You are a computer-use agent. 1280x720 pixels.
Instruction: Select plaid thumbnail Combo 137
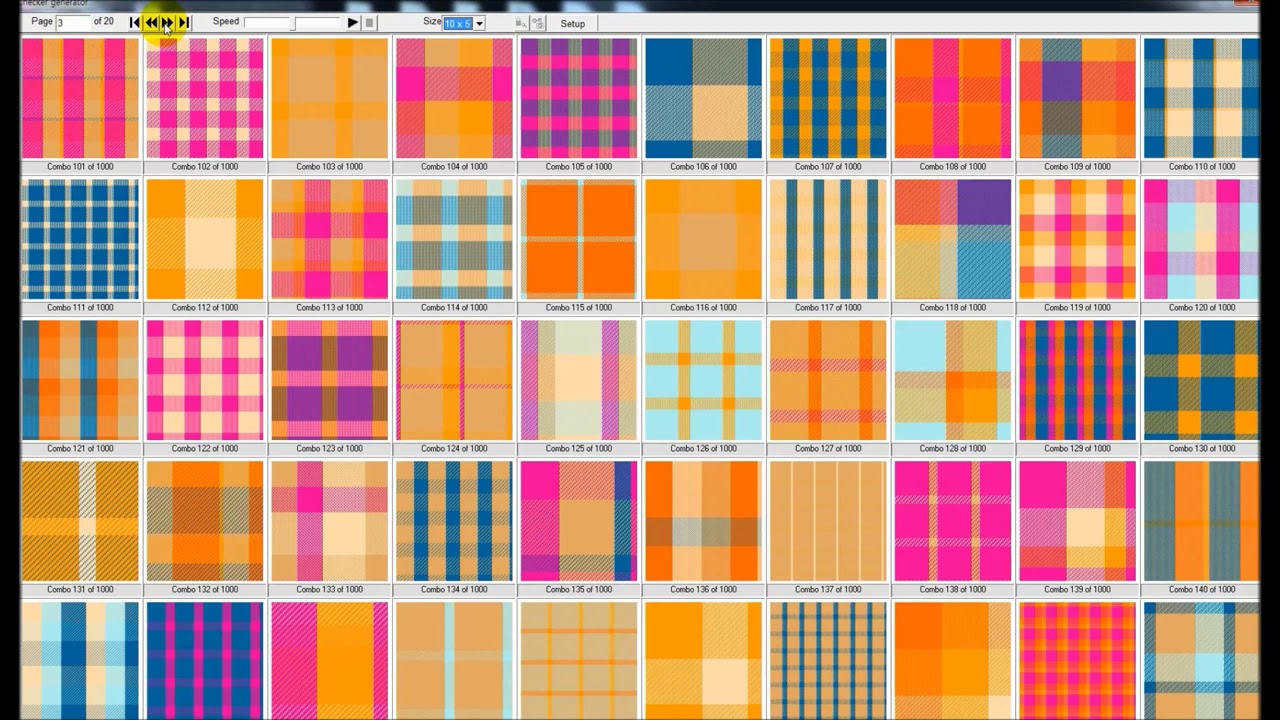click(828, 521)
